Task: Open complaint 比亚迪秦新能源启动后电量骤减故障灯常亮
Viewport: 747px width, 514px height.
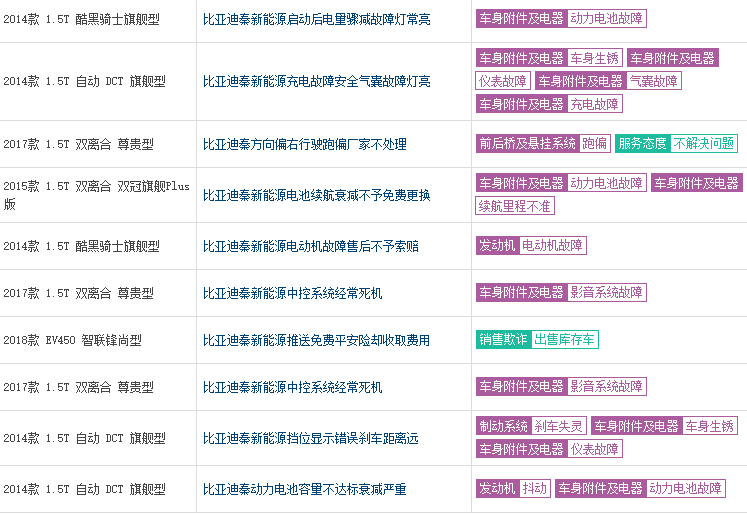Action: [x=316, y=19]
